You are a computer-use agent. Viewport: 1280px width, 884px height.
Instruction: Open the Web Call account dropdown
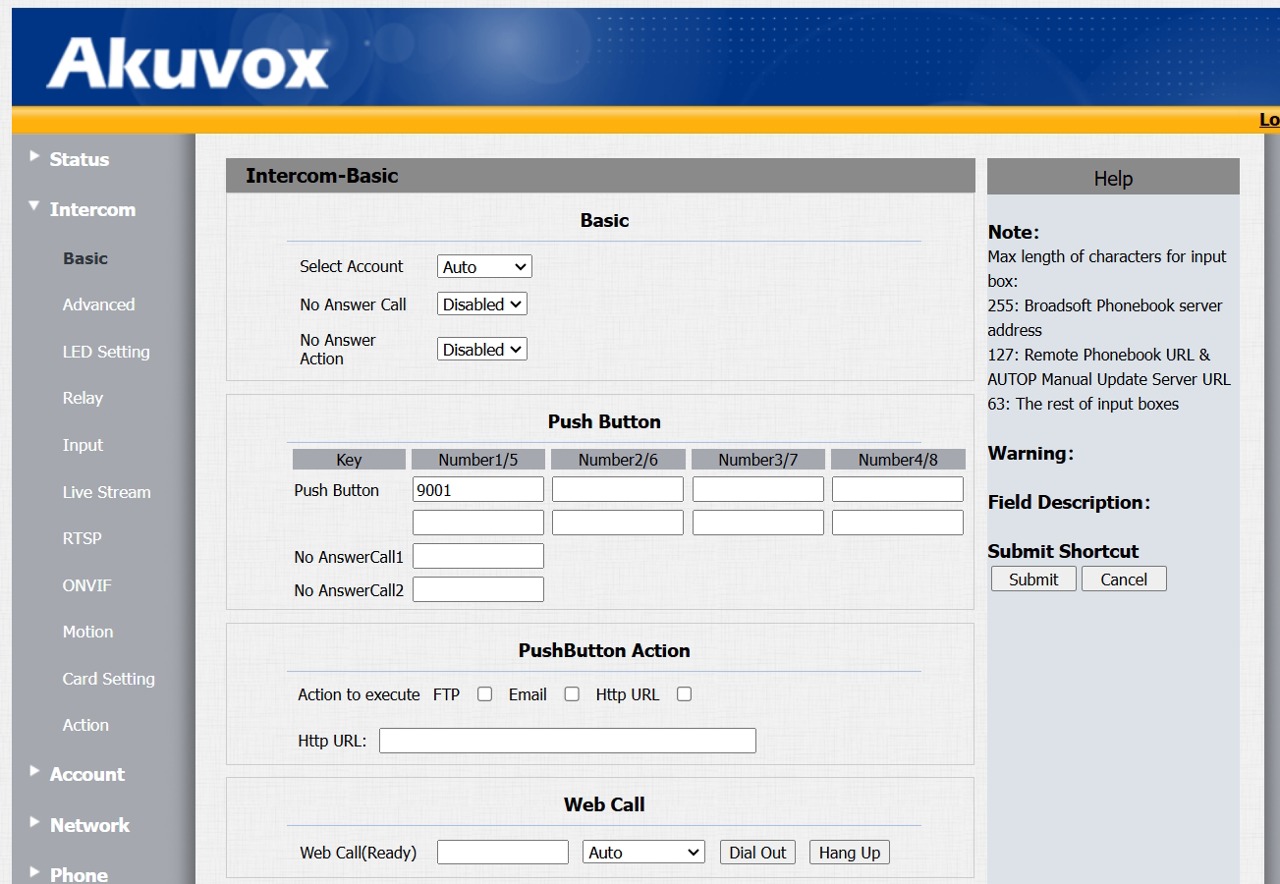[x=643, y=852]
